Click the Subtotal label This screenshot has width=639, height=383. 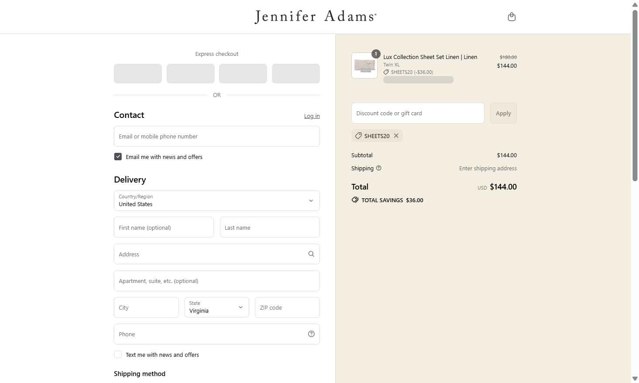(362, 155)
